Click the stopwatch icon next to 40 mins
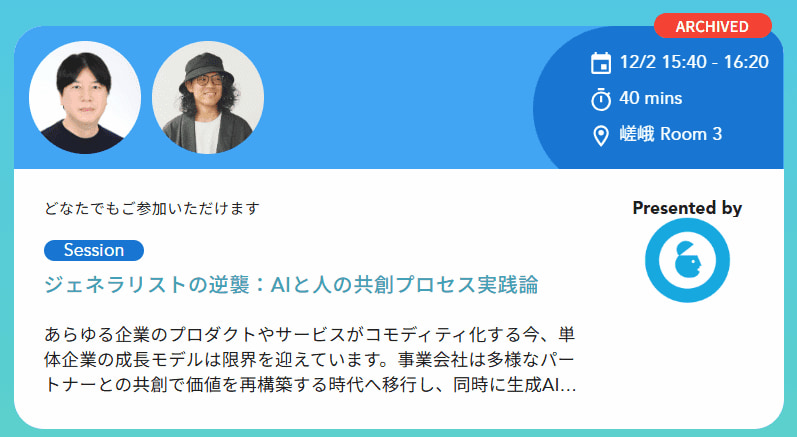Screen dimensions: 797x437 click(601, 99)
